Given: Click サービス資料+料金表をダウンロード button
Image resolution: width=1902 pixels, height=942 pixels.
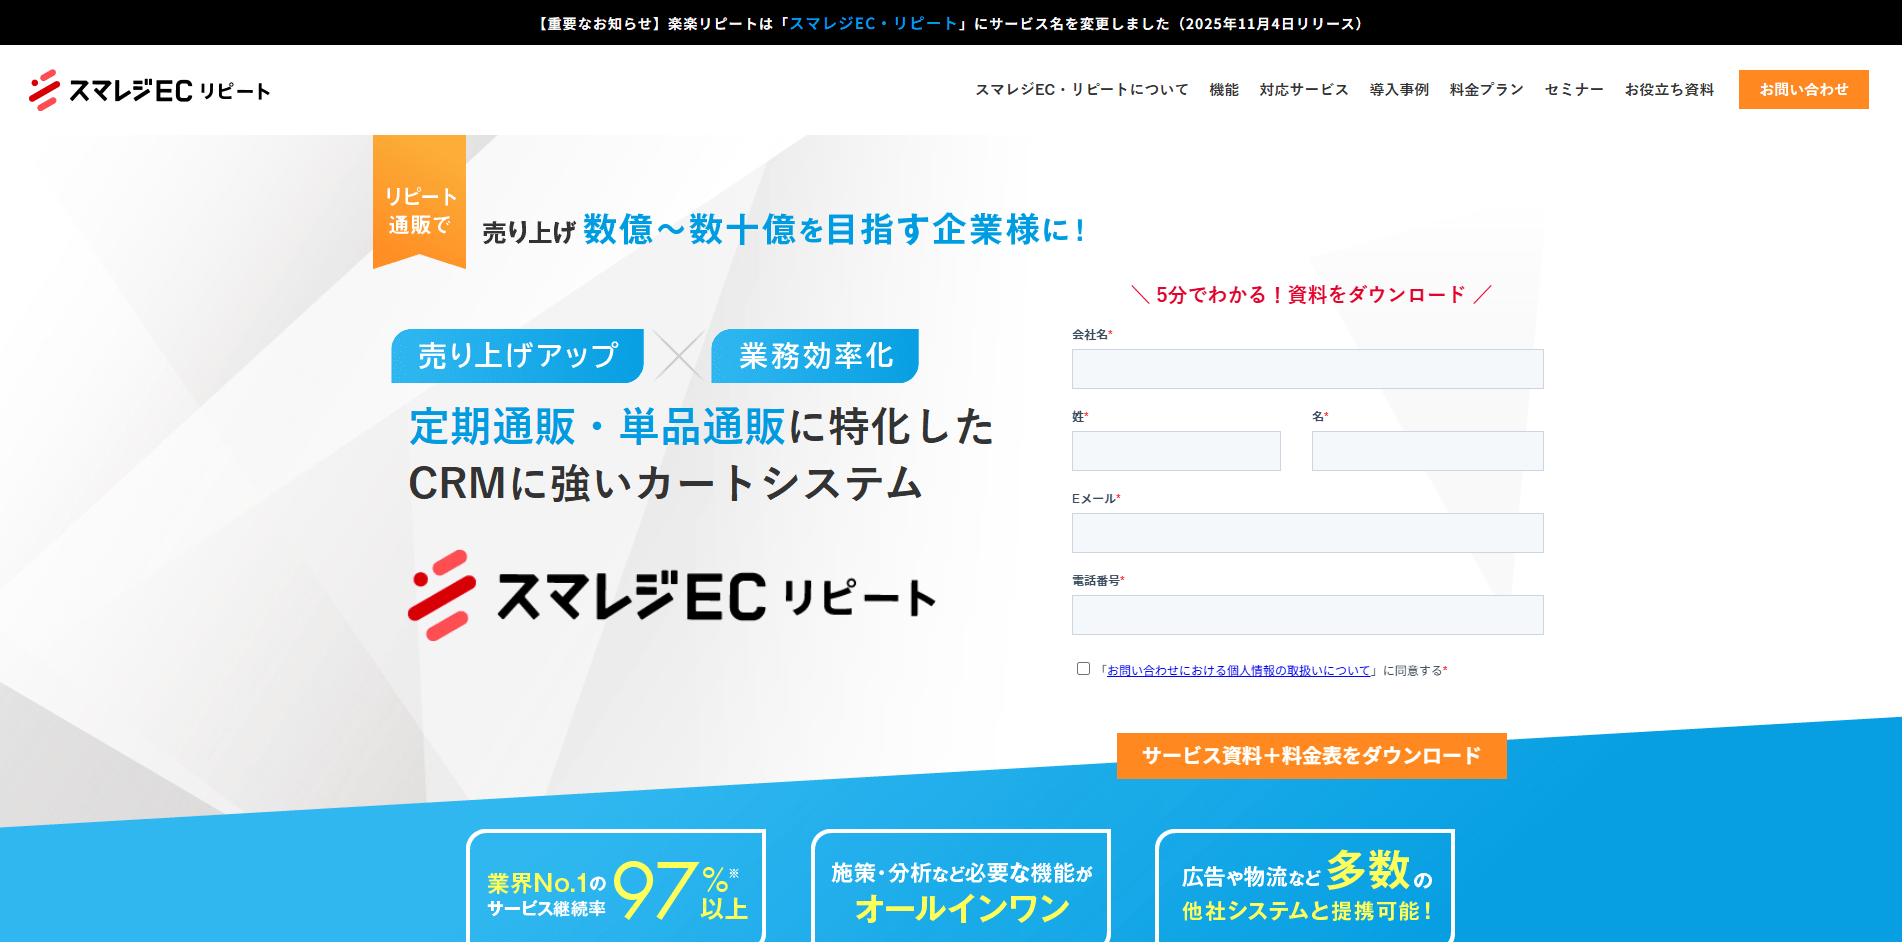Looking at the screenshot, I should coord(1311,756).
